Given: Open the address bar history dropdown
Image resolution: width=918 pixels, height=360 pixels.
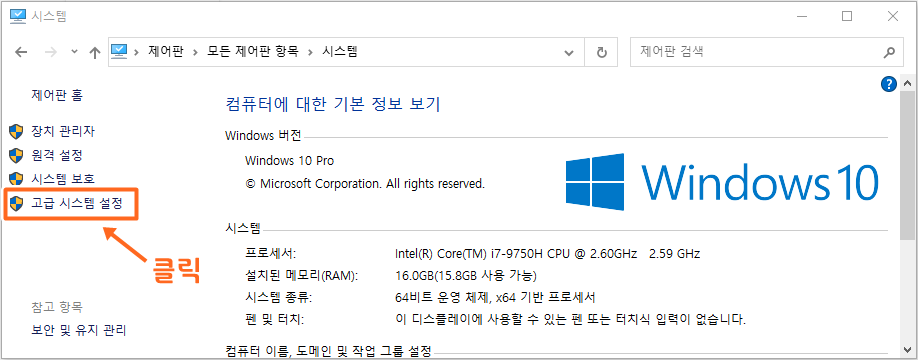Looking at the screenshot, I should click(568, 53).
